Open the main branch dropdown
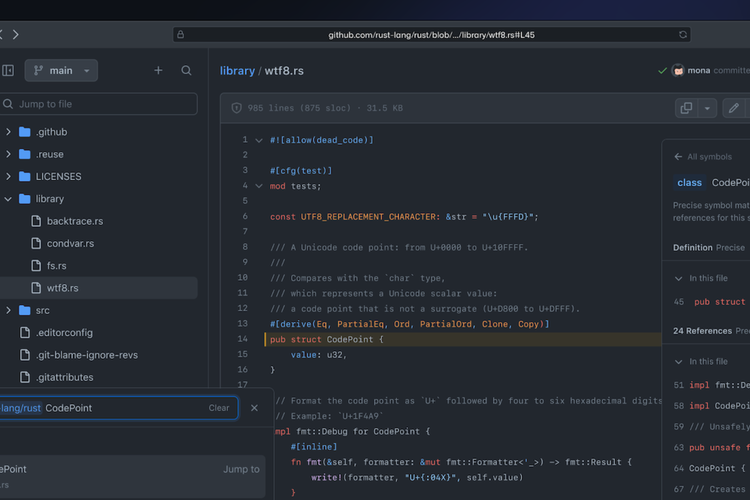Viewport: 750px width, 500px height. coord(61,71)
